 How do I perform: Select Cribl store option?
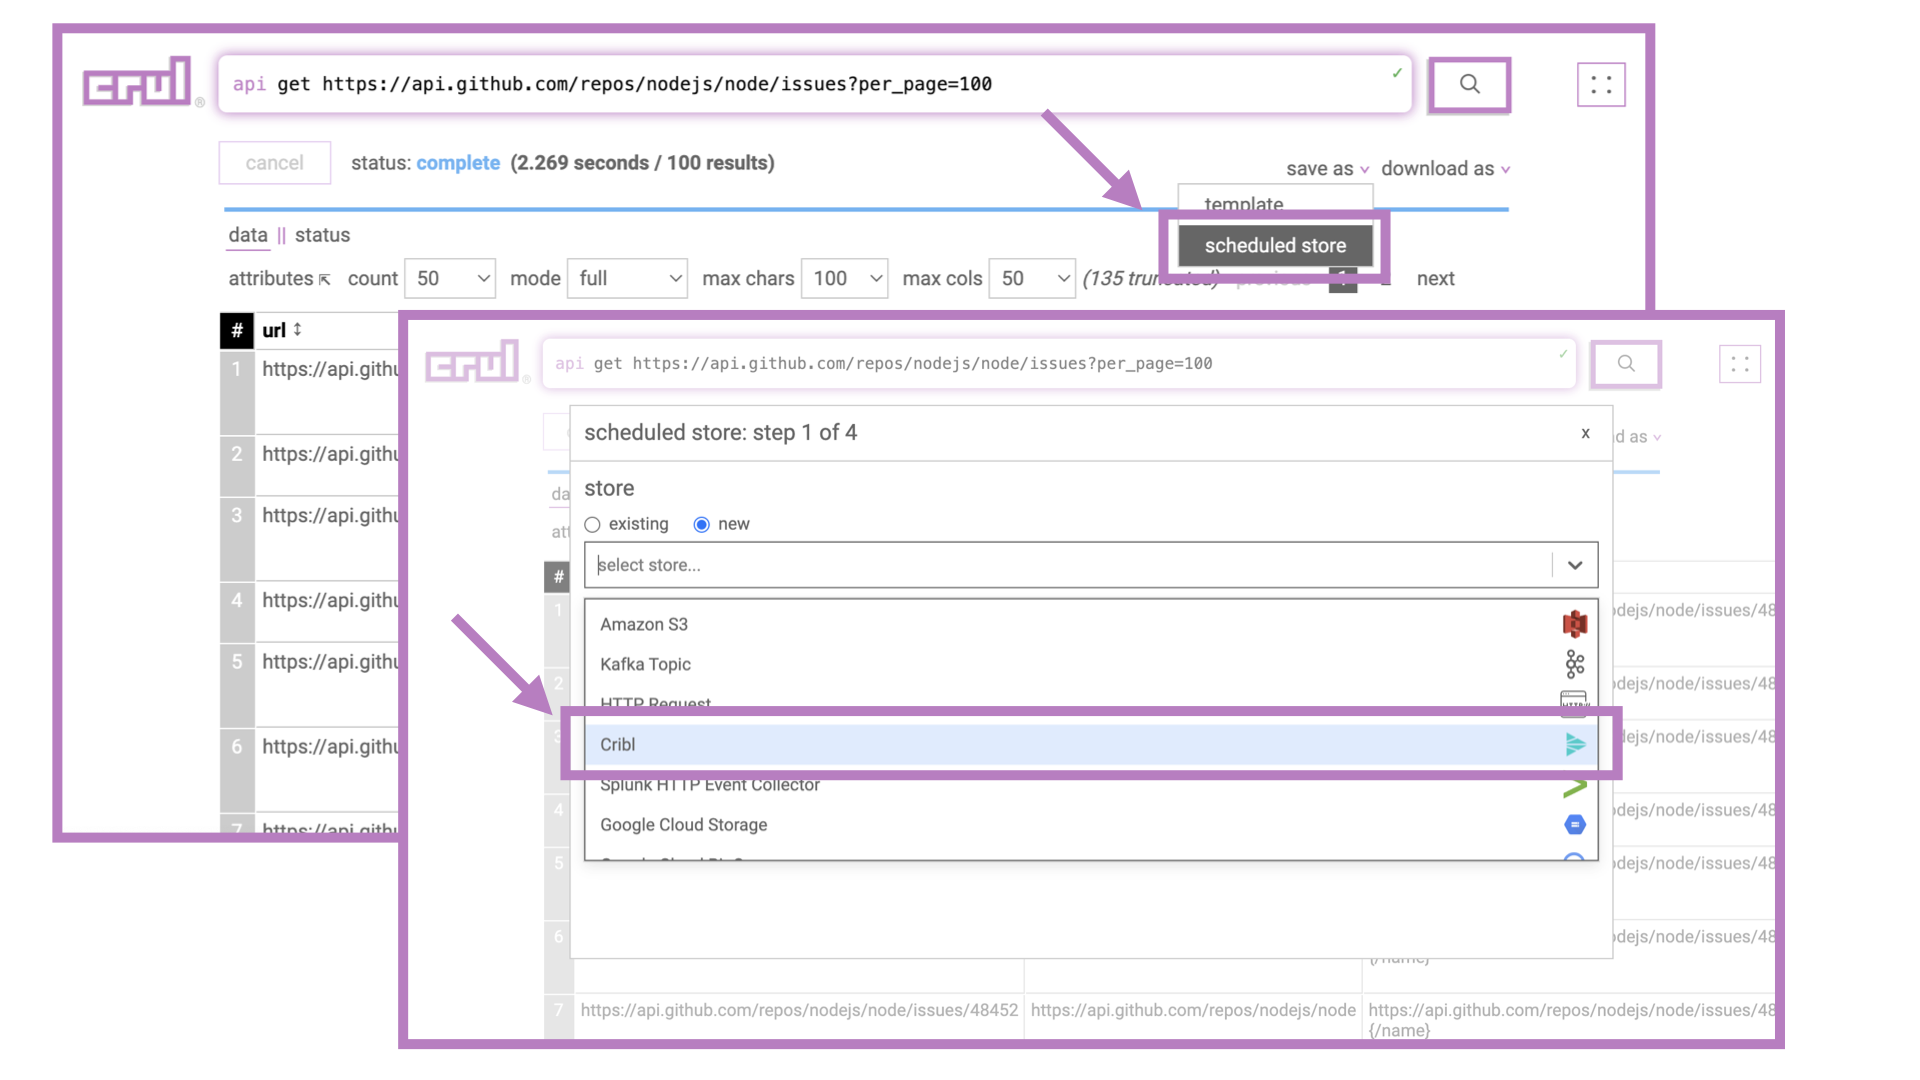(x=1092, y=744)
